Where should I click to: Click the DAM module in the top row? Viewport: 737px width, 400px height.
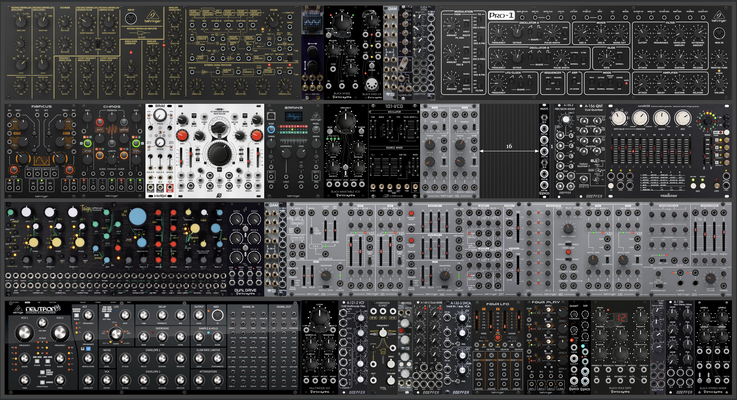click(x=390, y=52)
